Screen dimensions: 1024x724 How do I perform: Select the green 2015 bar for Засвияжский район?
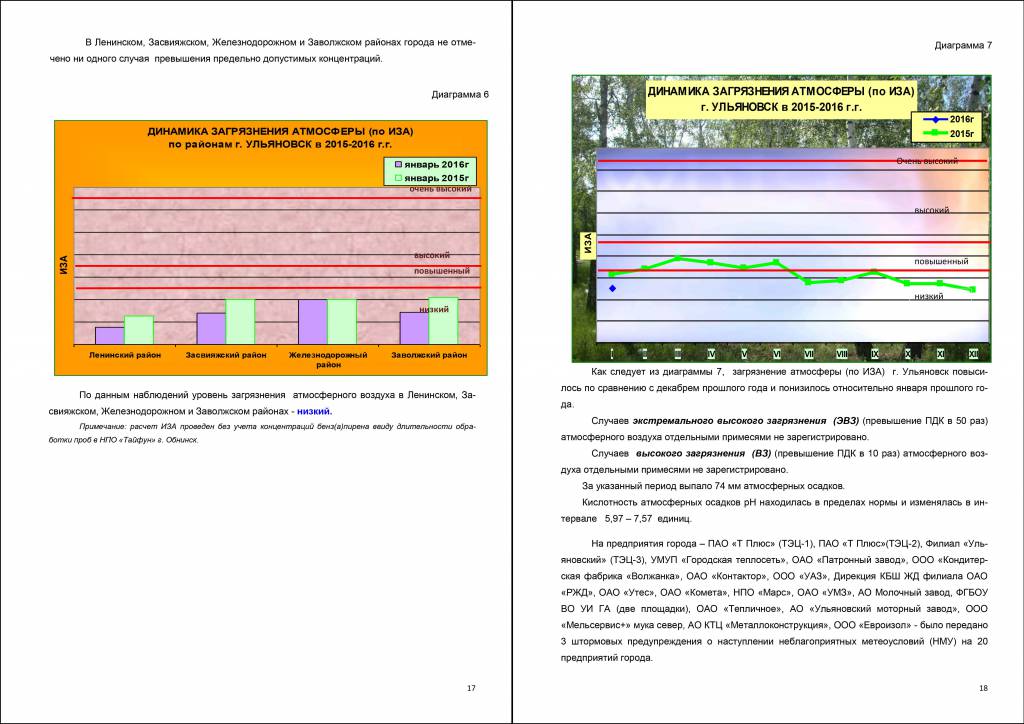tap(240, 321)
